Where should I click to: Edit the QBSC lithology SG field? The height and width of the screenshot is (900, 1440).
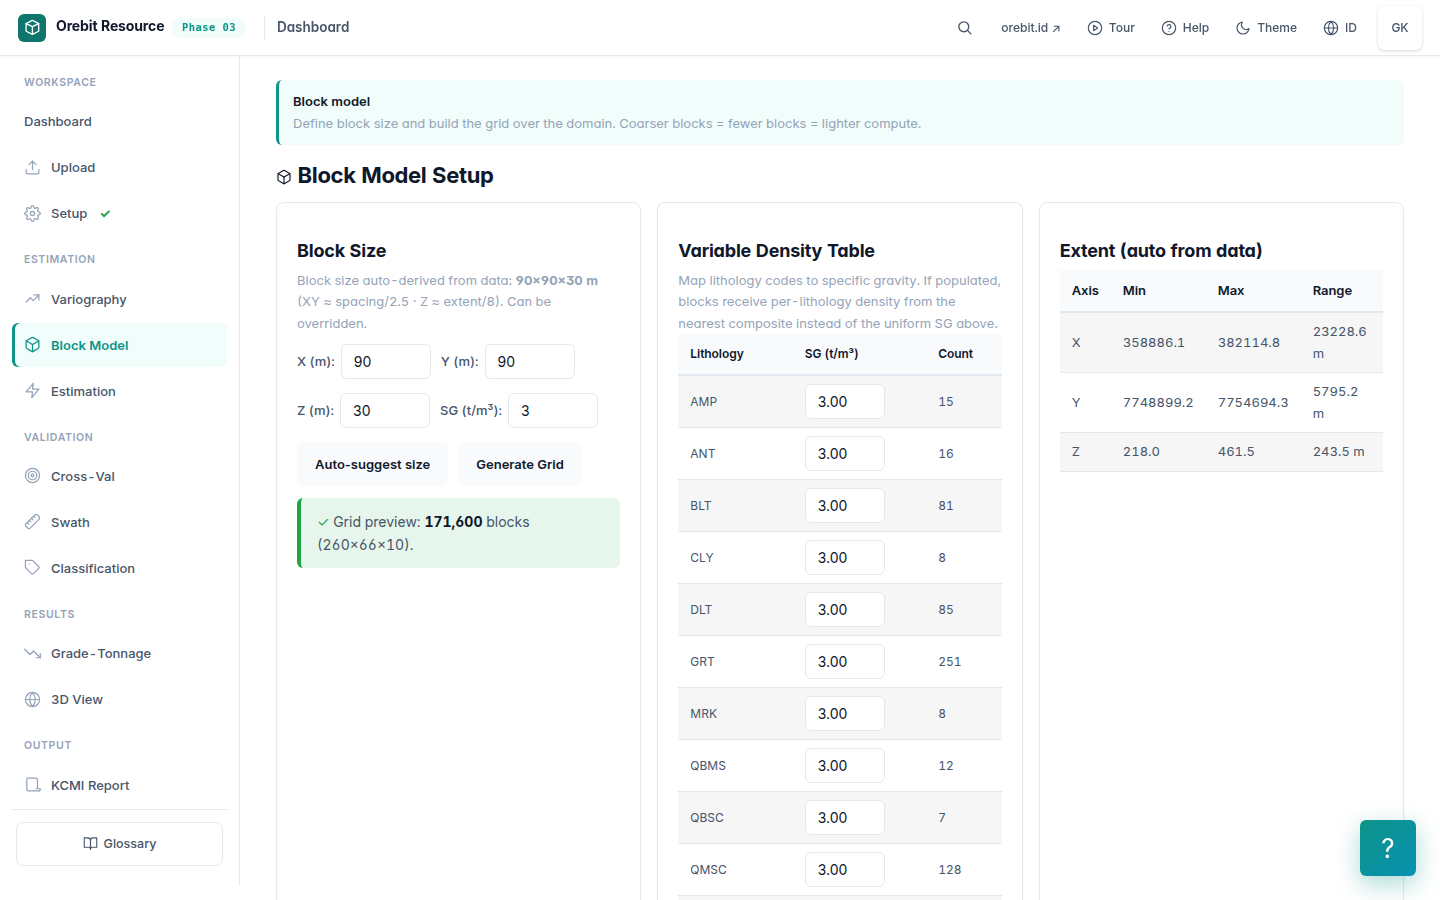pyautogui.click(x=845, y=818)
